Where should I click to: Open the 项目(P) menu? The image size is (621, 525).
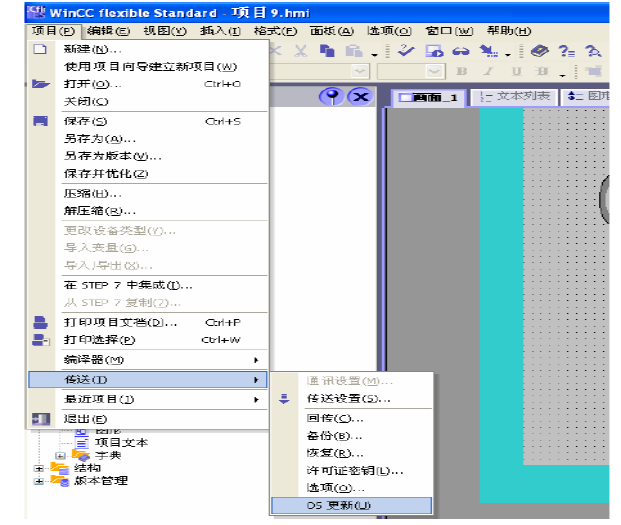(x=53, y=30)
